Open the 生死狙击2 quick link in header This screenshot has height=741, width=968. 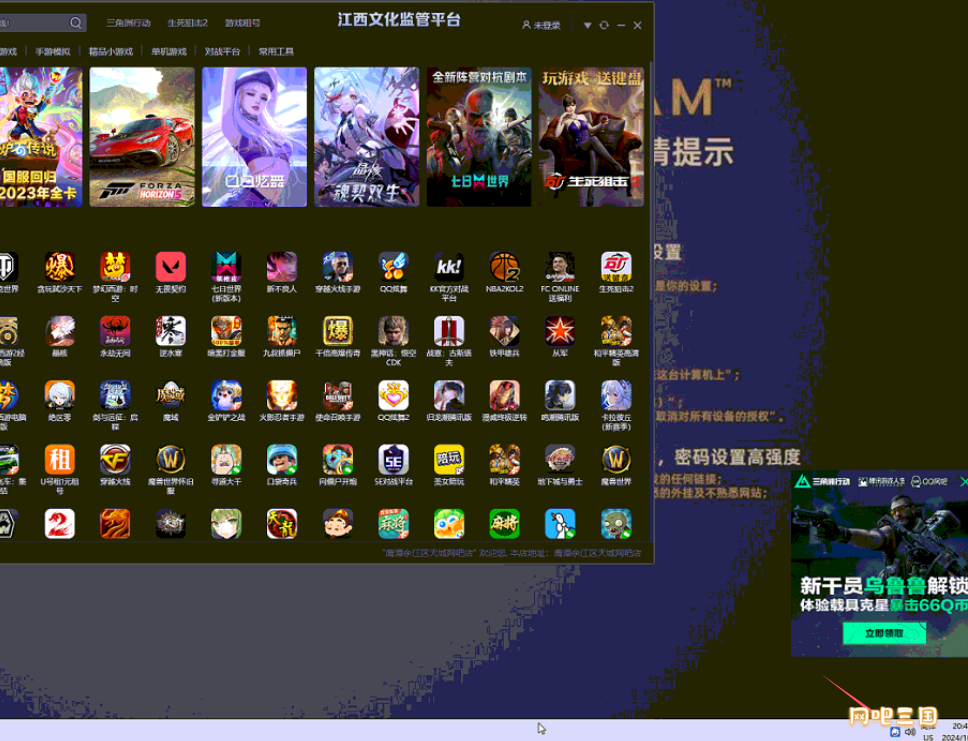[188, 23]
